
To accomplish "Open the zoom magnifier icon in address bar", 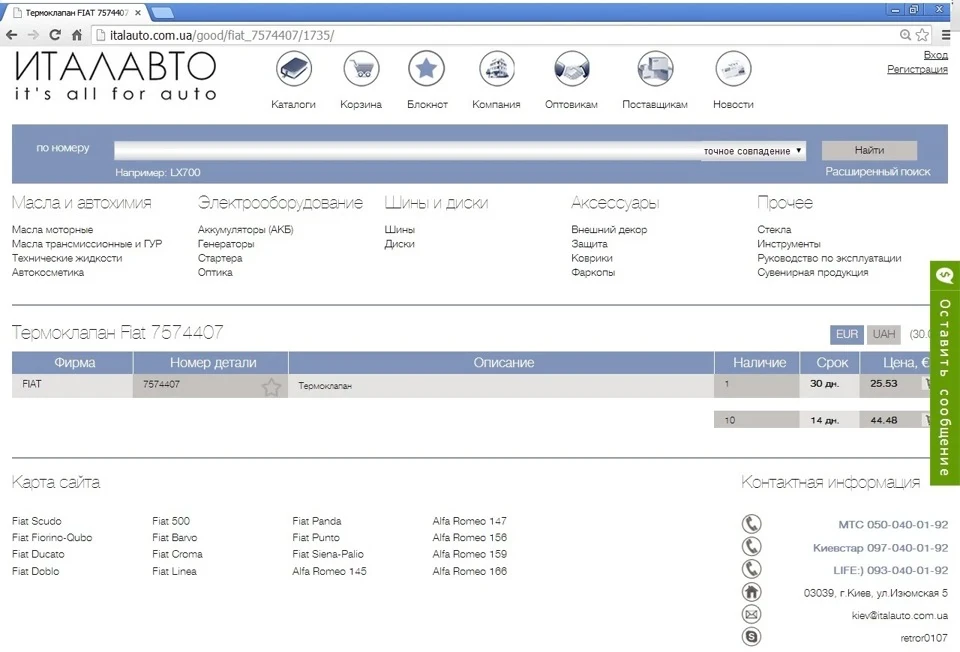I will point(906,35).
